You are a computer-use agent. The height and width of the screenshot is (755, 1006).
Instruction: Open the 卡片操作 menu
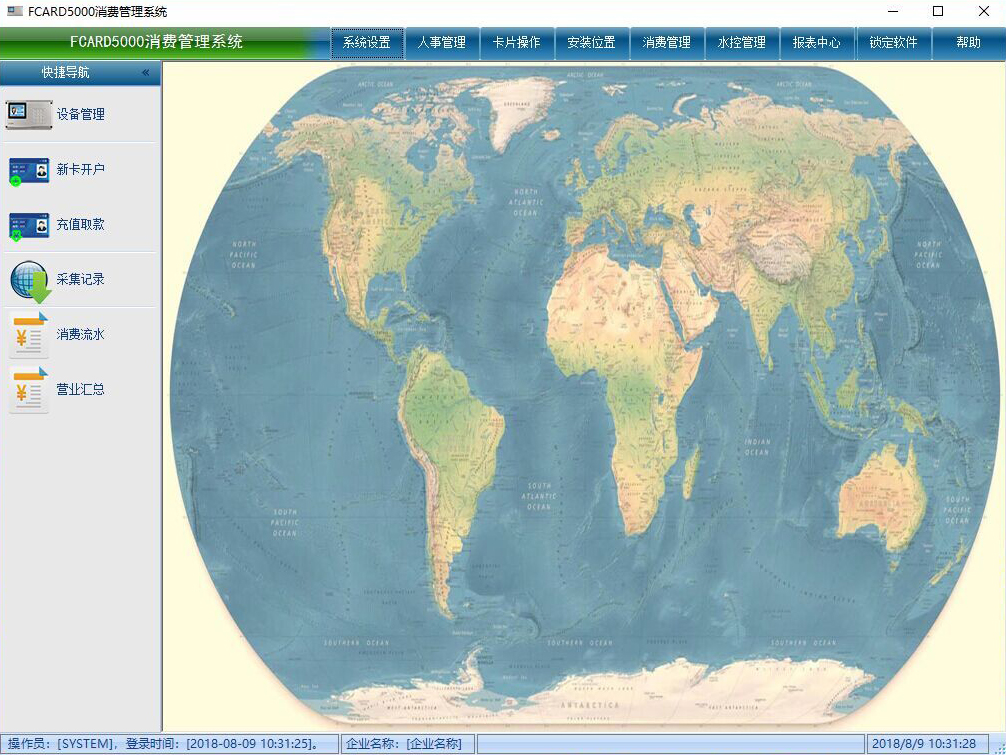click(x=517, y=43)
